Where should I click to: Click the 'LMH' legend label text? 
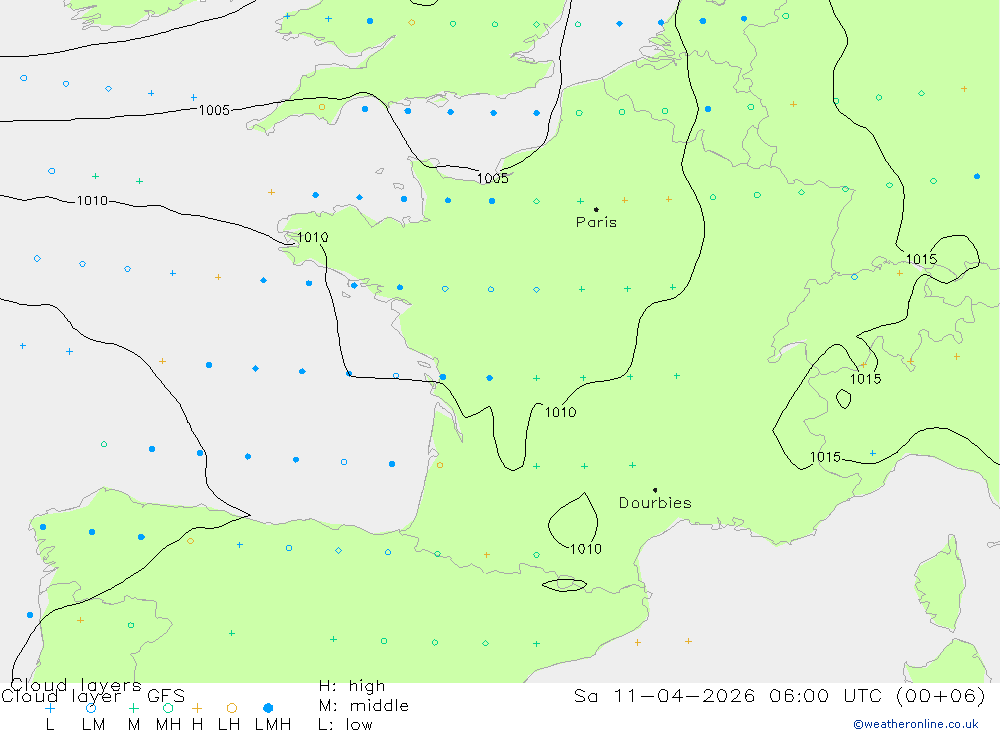point(273,725)
